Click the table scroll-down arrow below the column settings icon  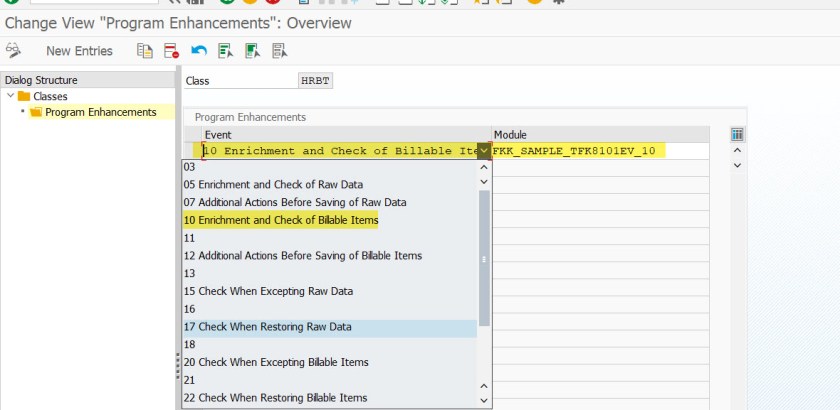coord(737,165)
